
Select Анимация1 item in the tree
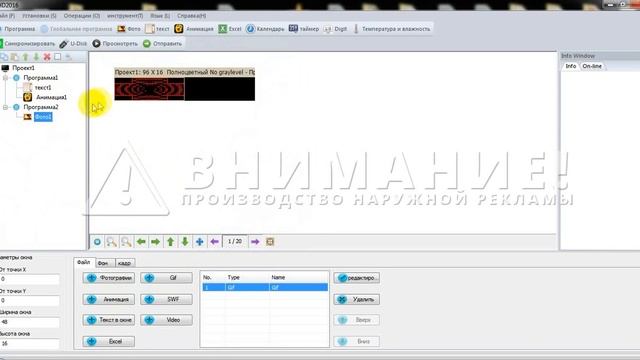51,97
